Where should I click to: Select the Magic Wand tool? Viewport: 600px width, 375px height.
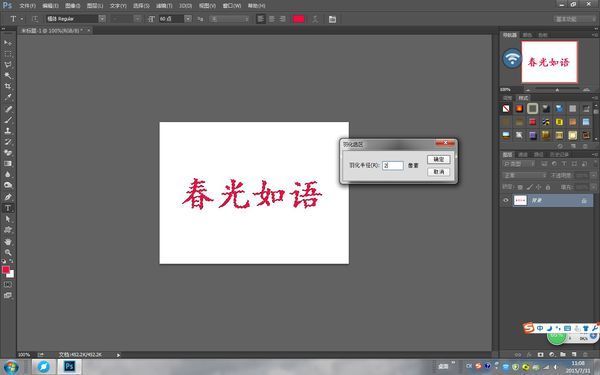point(8,75)
